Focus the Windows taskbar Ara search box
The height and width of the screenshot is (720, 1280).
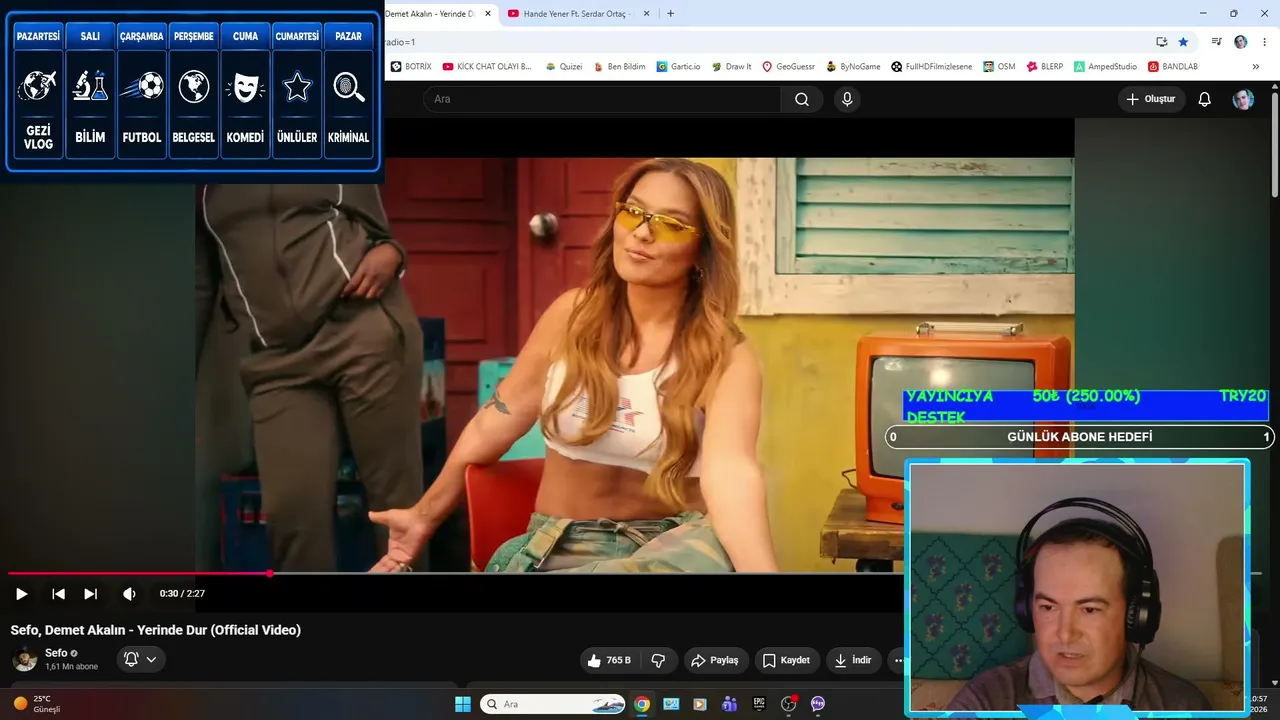click(x=554, y=704)
